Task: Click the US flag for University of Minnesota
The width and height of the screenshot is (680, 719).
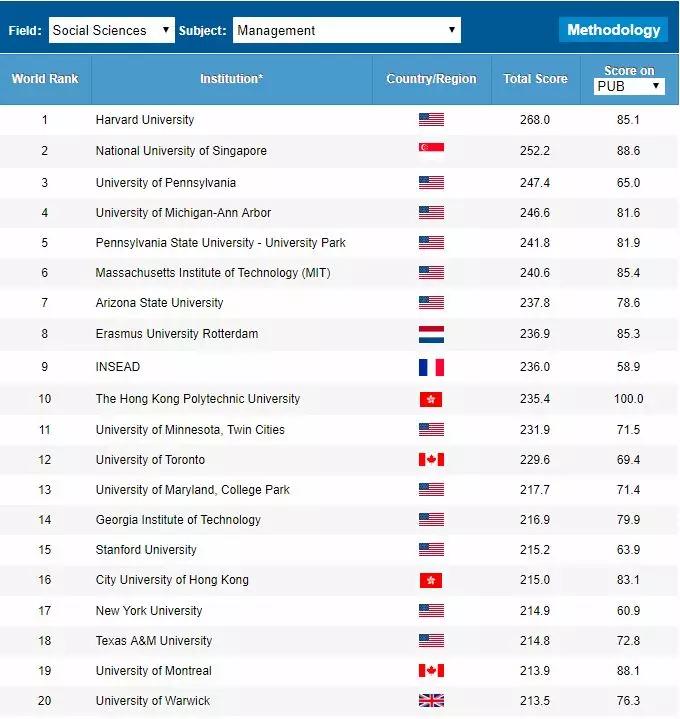Action: tap(431, 430)
